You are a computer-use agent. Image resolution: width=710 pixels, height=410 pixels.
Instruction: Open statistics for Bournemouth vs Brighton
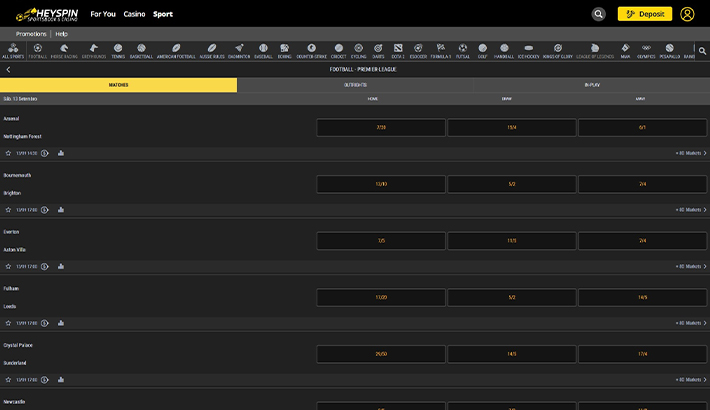coord(61,210)
